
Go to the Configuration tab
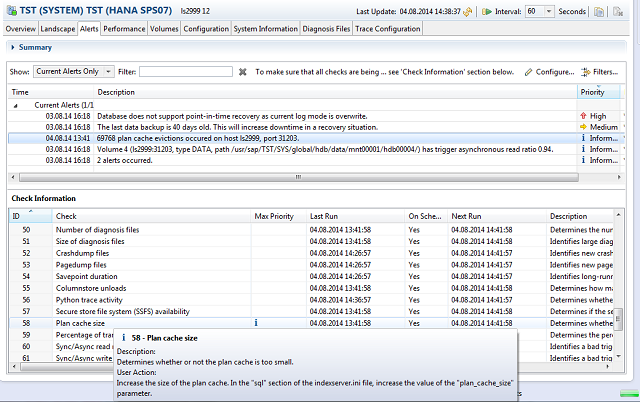[206, 29]
